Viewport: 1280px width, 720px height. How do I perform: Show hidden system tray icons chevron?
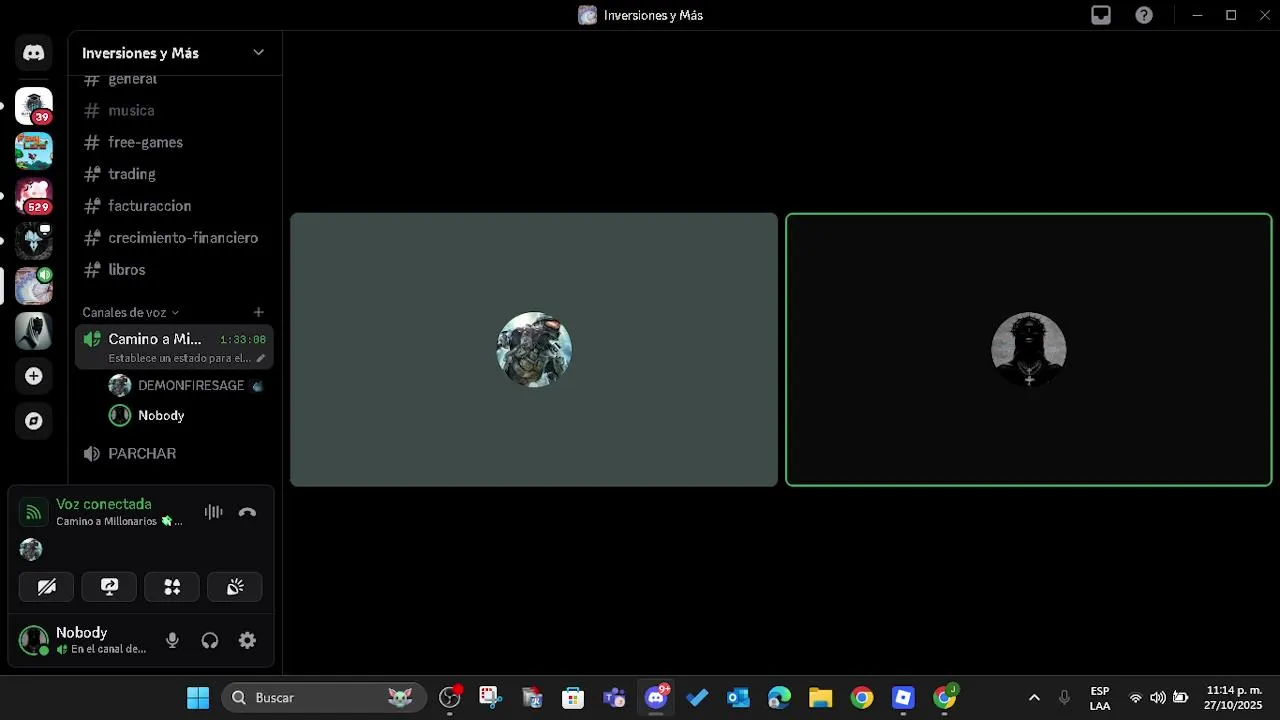(1034, 698)
